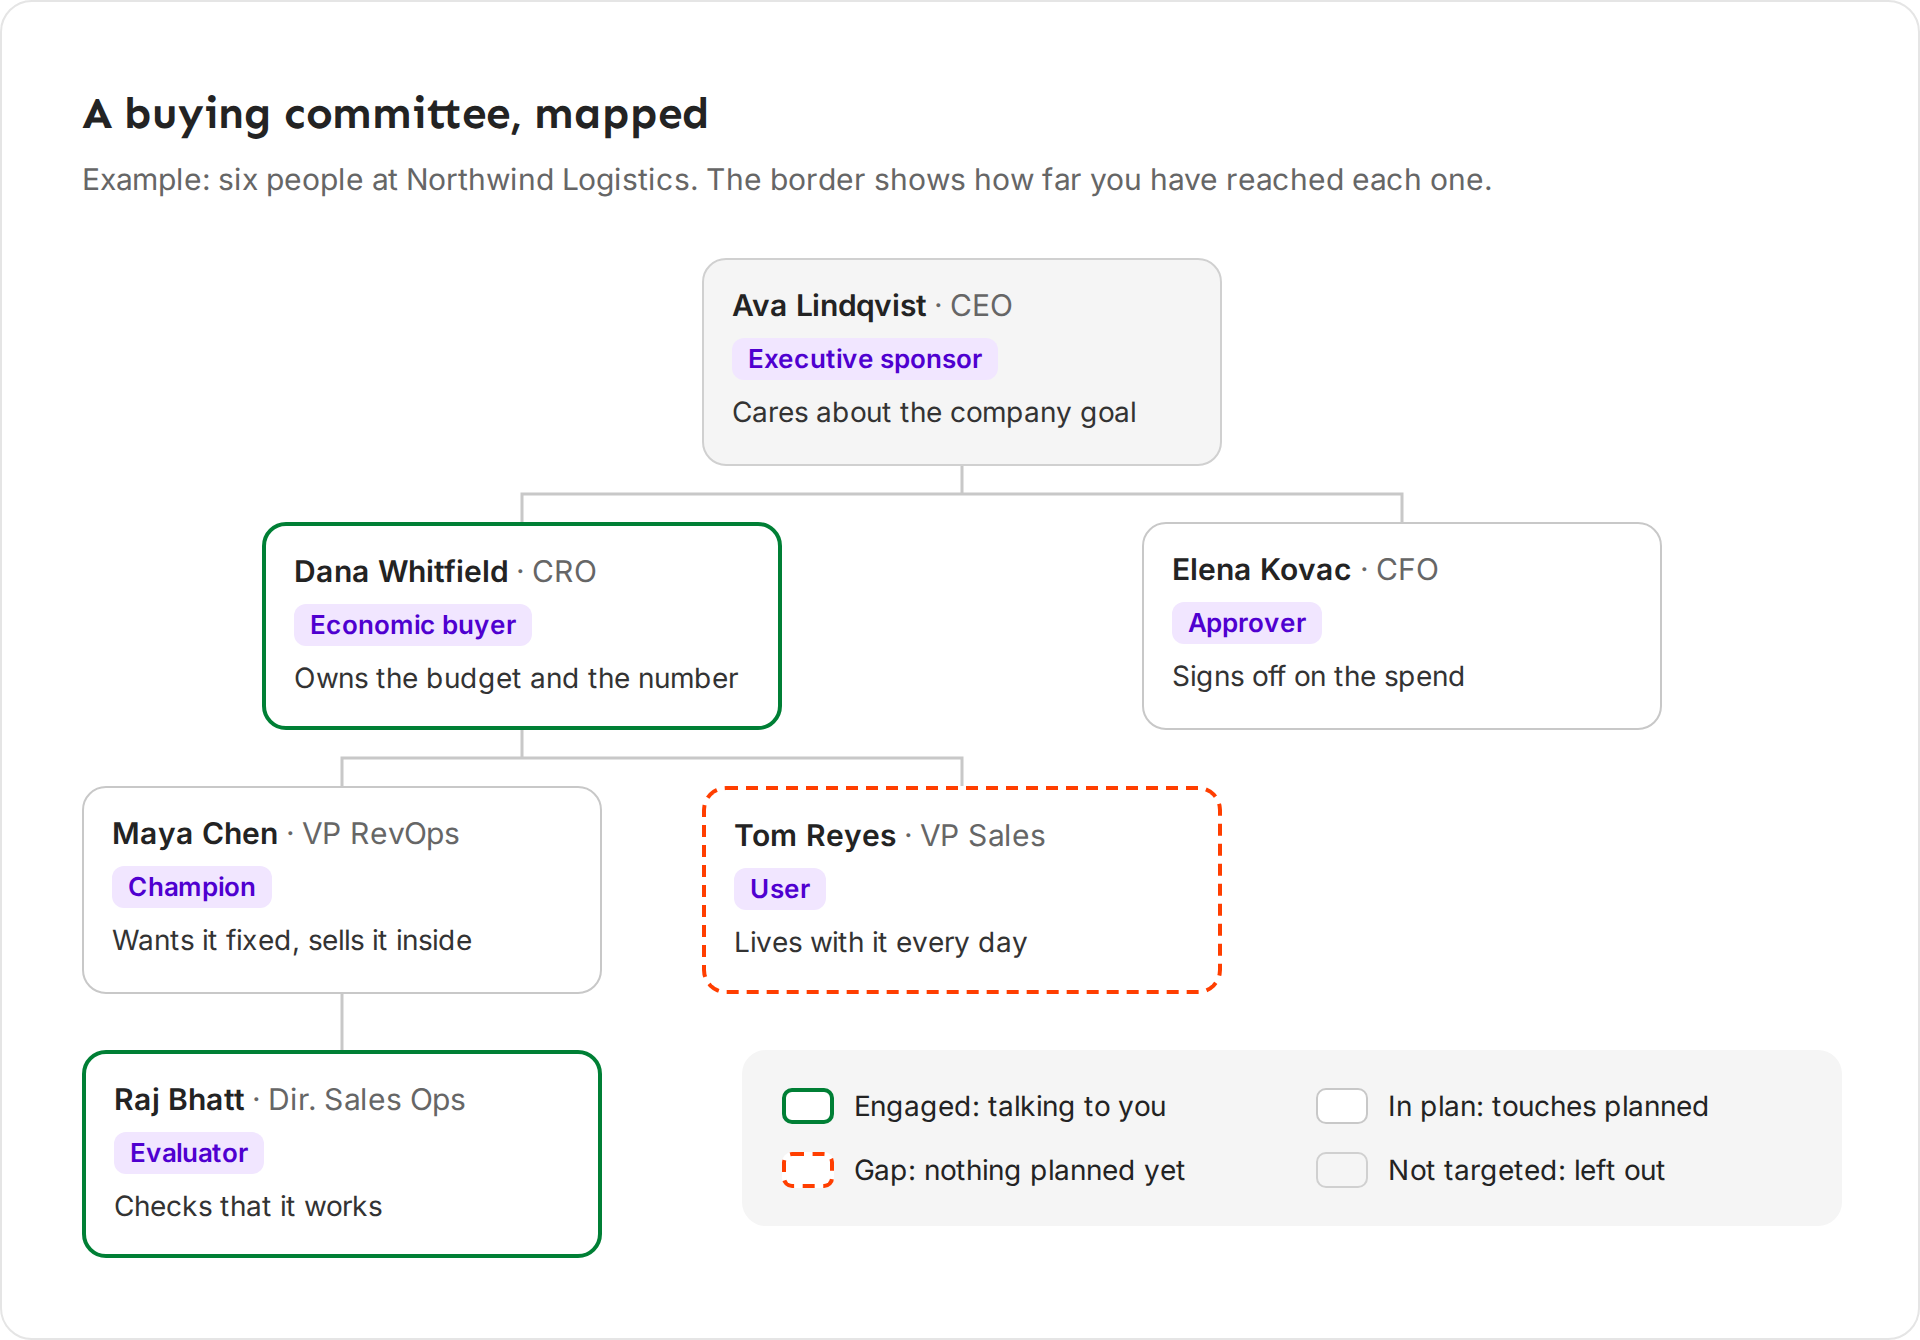This screenshot has width=1920, height=1340.
Task: Click the 'VP Sales' title
Action: coord(983,835)
